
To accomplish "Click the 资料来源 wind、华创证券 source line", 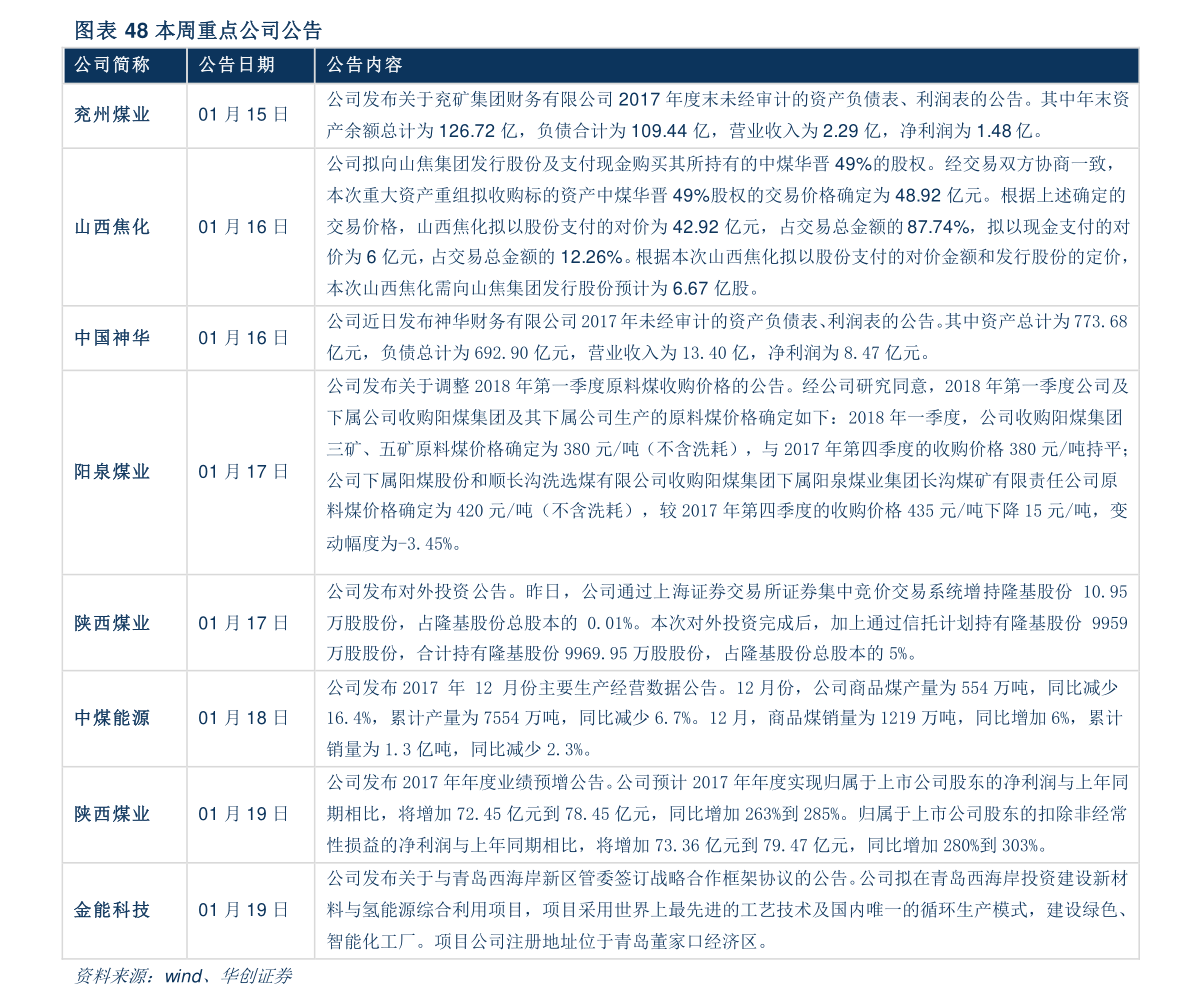I will [184, 976].
